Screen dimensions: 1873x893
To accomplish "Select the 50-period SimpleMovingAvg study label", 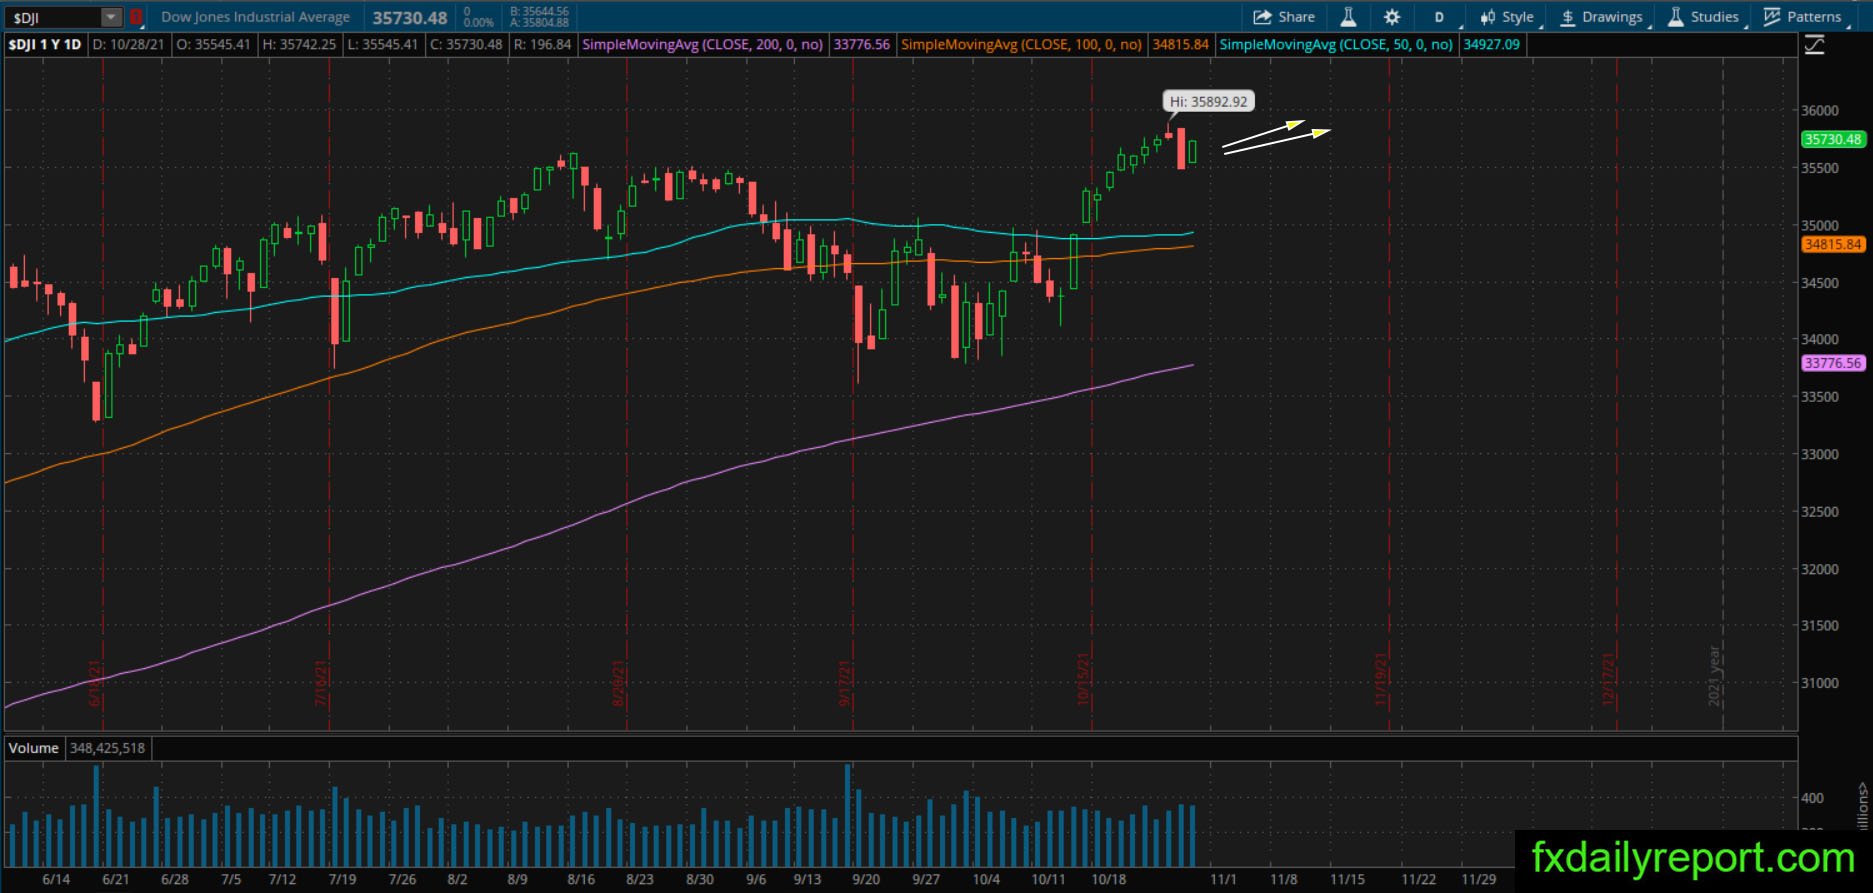I will tap(1337, 45).
